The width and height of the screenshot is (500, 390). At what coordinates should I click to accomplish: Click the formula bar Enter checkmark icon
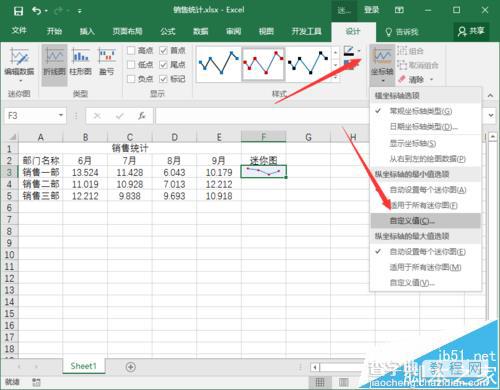click(x=119, y=116)
